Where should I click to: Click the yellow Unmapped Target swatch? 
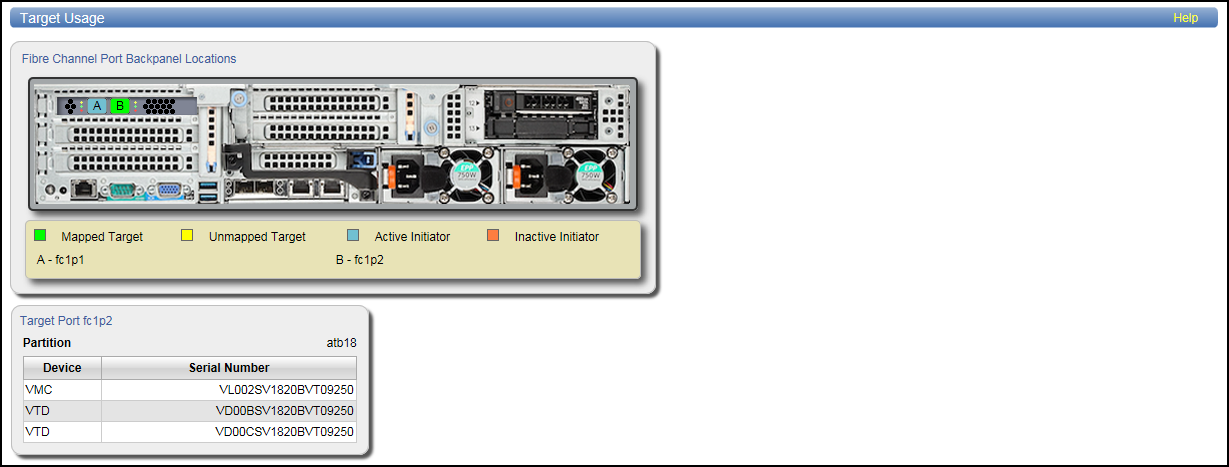click(187, 236)
